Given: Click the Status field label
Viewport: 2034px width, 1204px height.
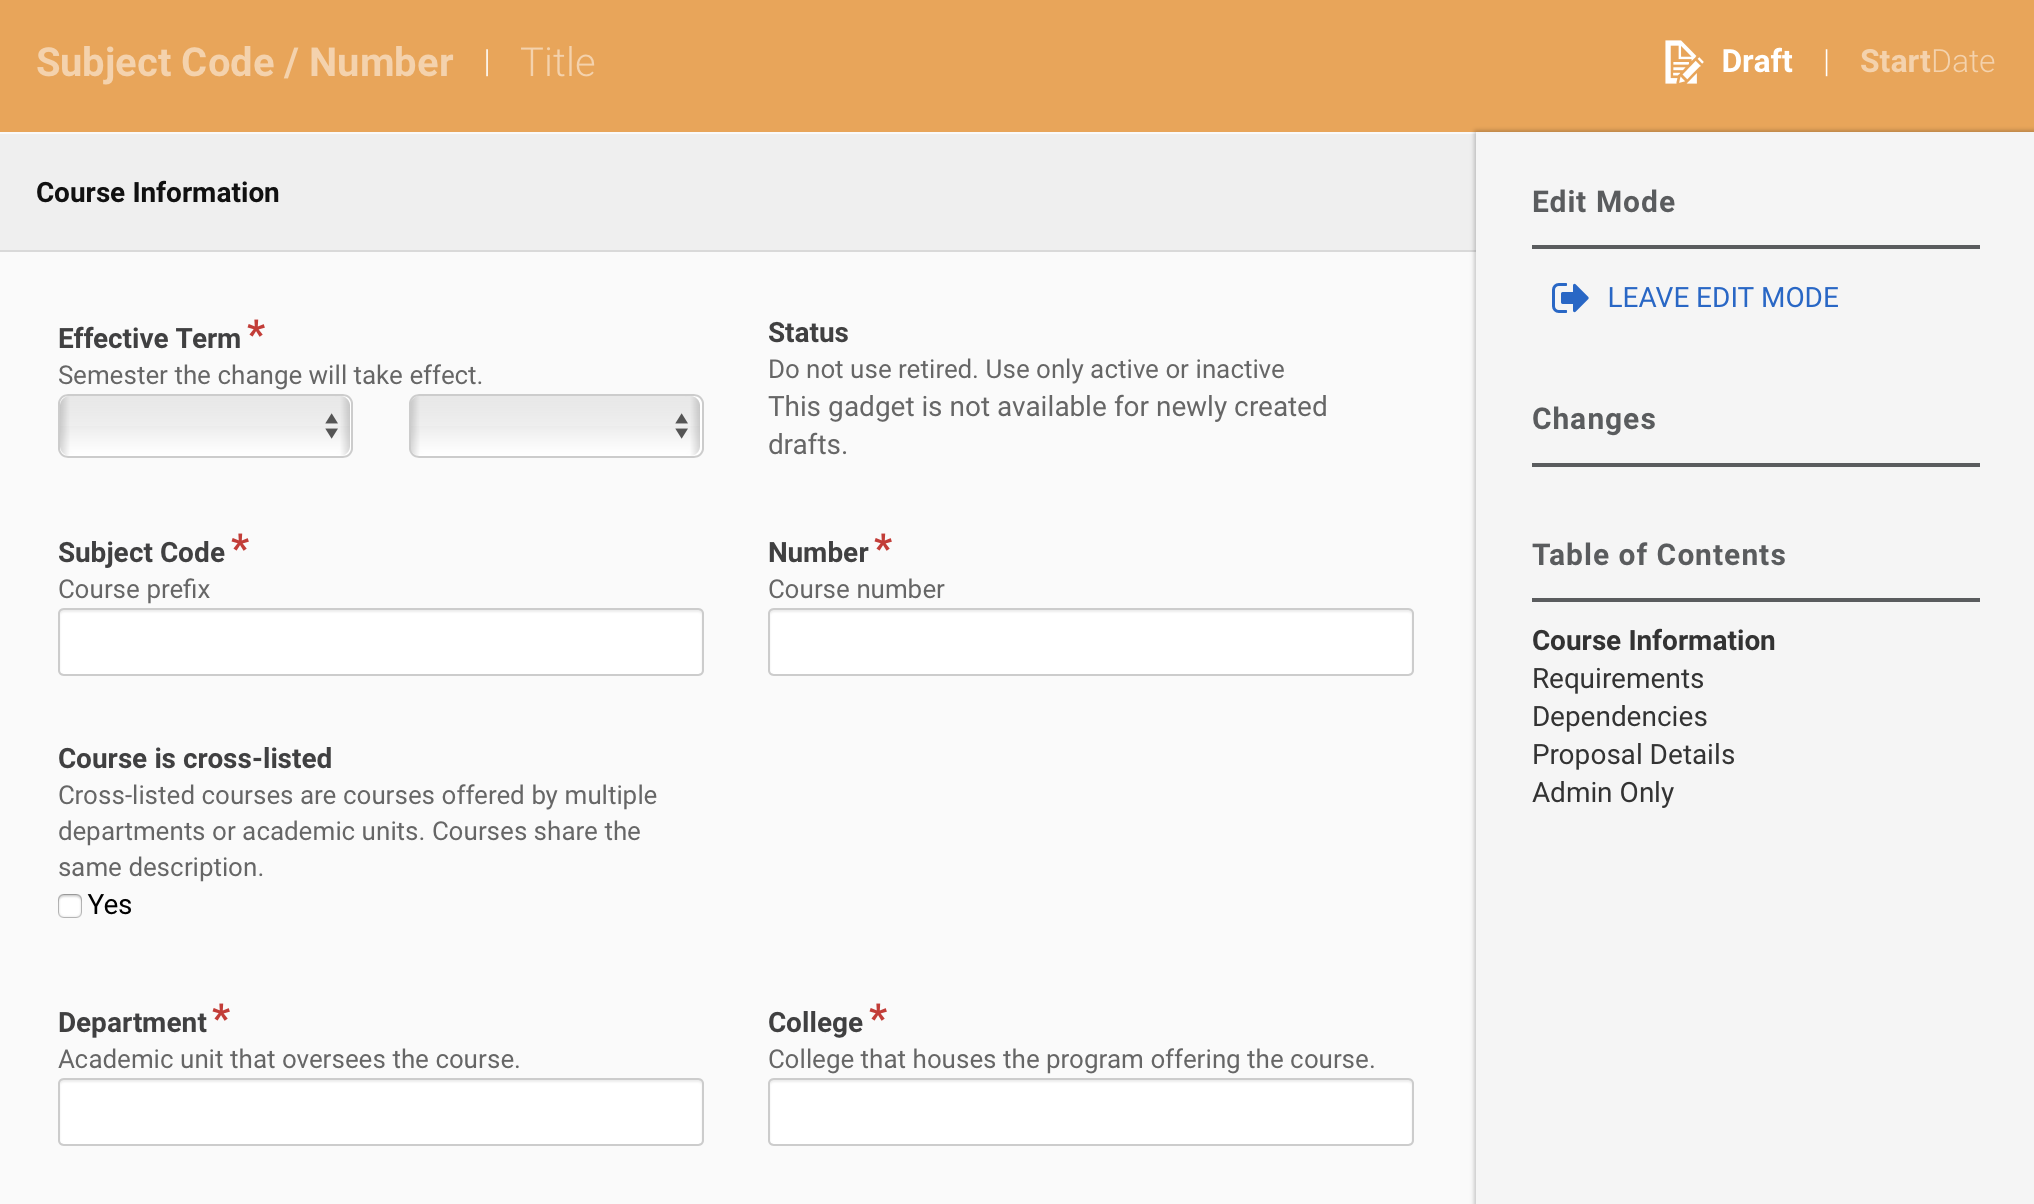Looking at the screenshot, I should coord(808,333).
